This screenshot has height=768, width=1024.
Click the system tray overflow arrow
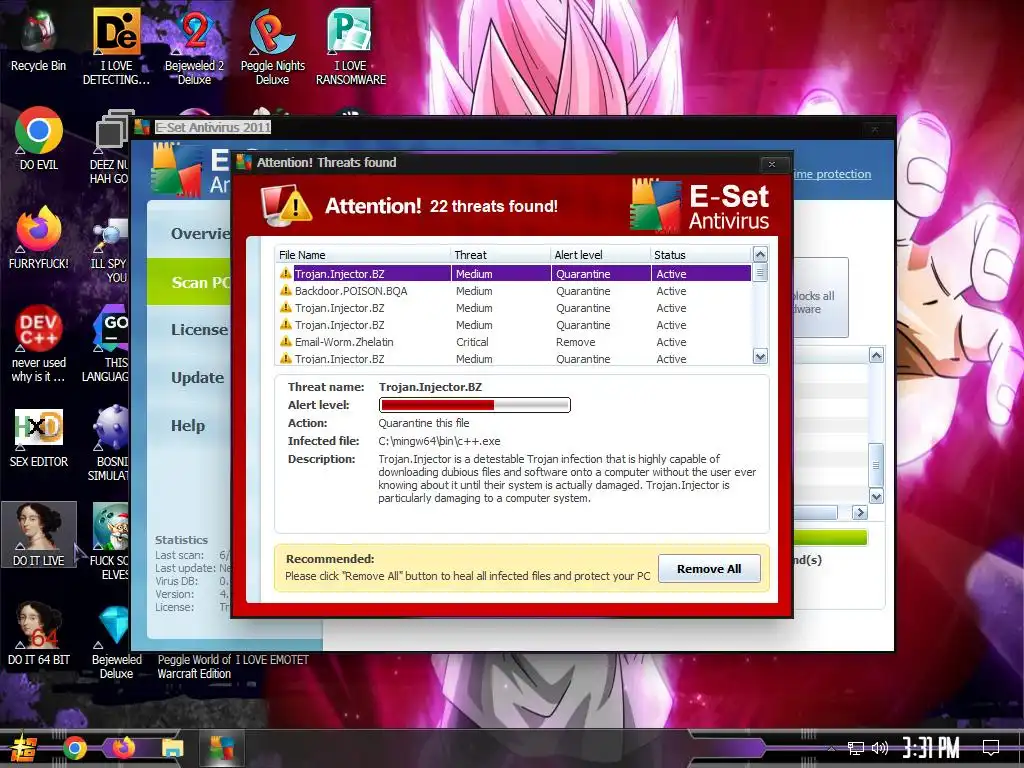pos(831,748)
